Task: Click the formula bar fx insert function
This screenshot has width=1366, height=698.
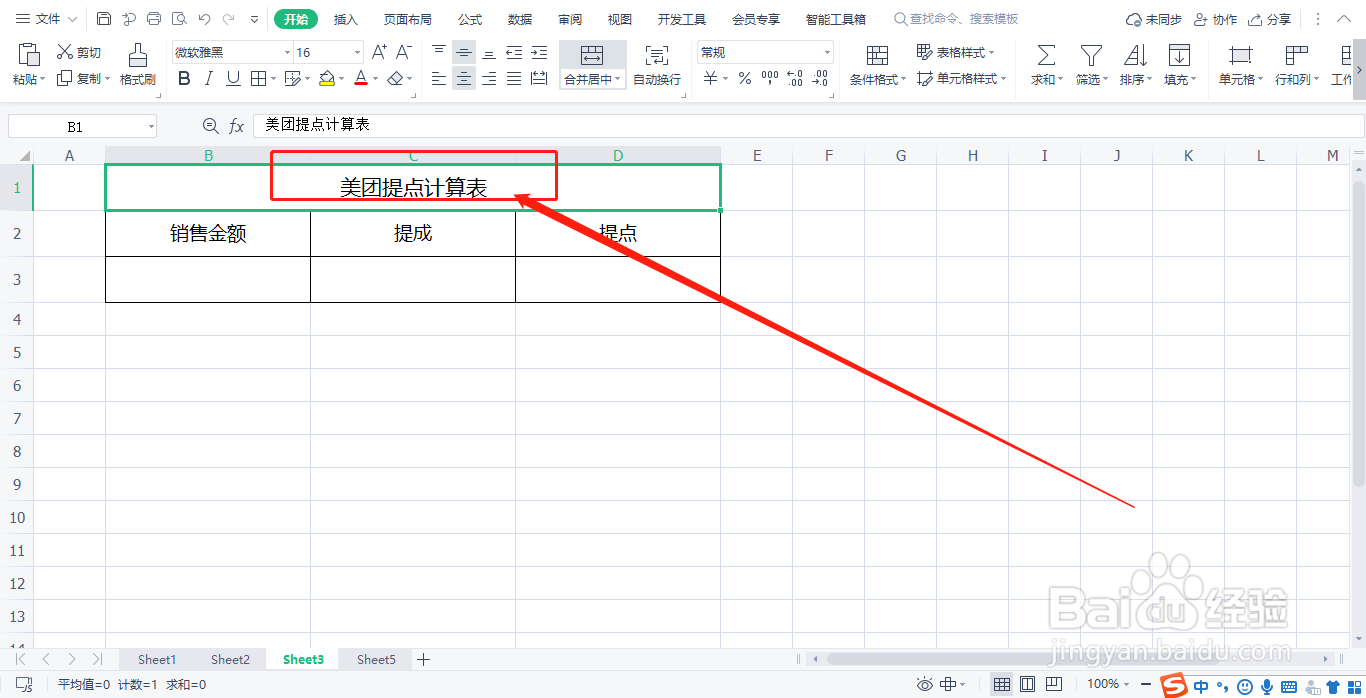Action: click(x=237, y=126)
